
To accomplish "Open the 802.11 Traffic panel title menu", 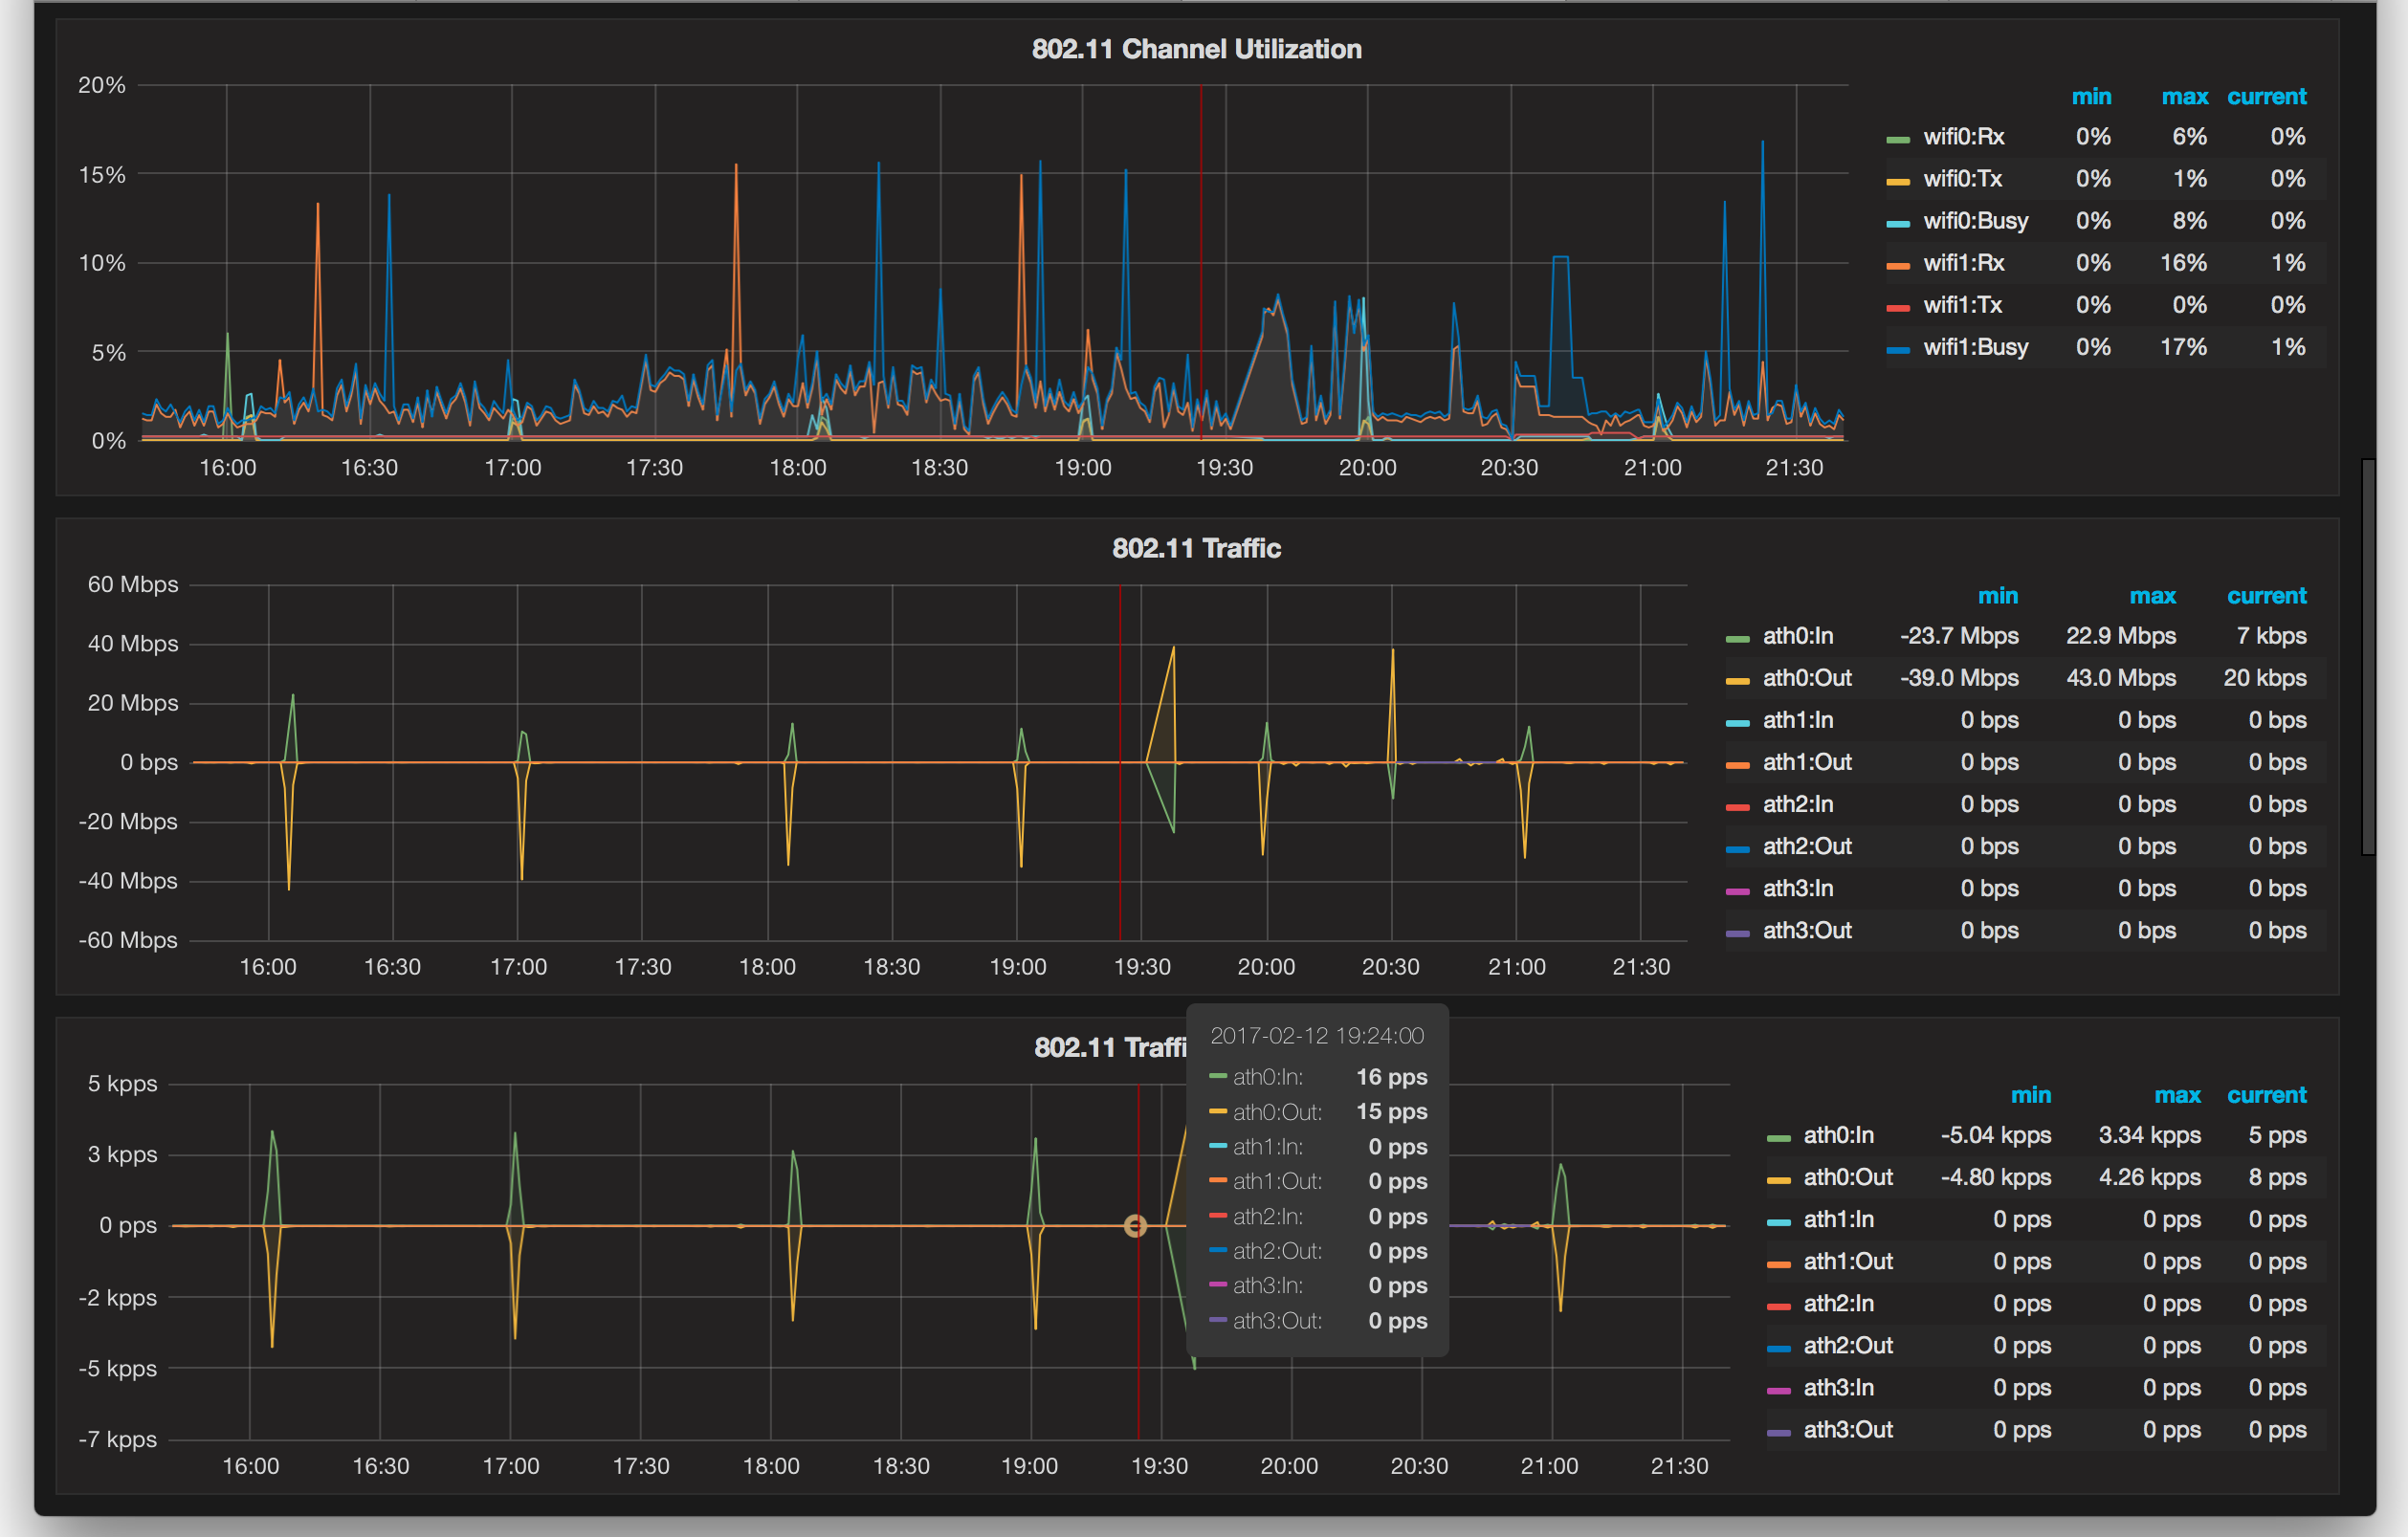I will pos(1196,548).
